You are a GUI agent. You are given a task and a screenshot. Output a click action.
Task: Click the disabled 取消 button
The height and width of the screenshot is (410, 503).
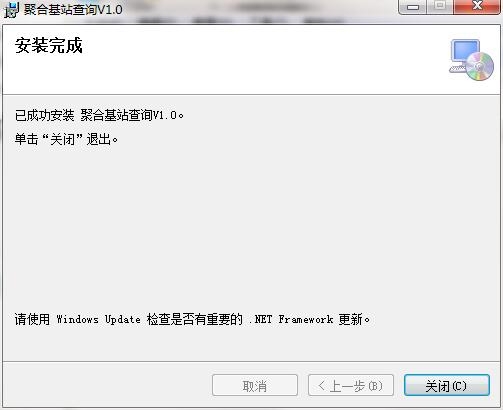[255, 386]
